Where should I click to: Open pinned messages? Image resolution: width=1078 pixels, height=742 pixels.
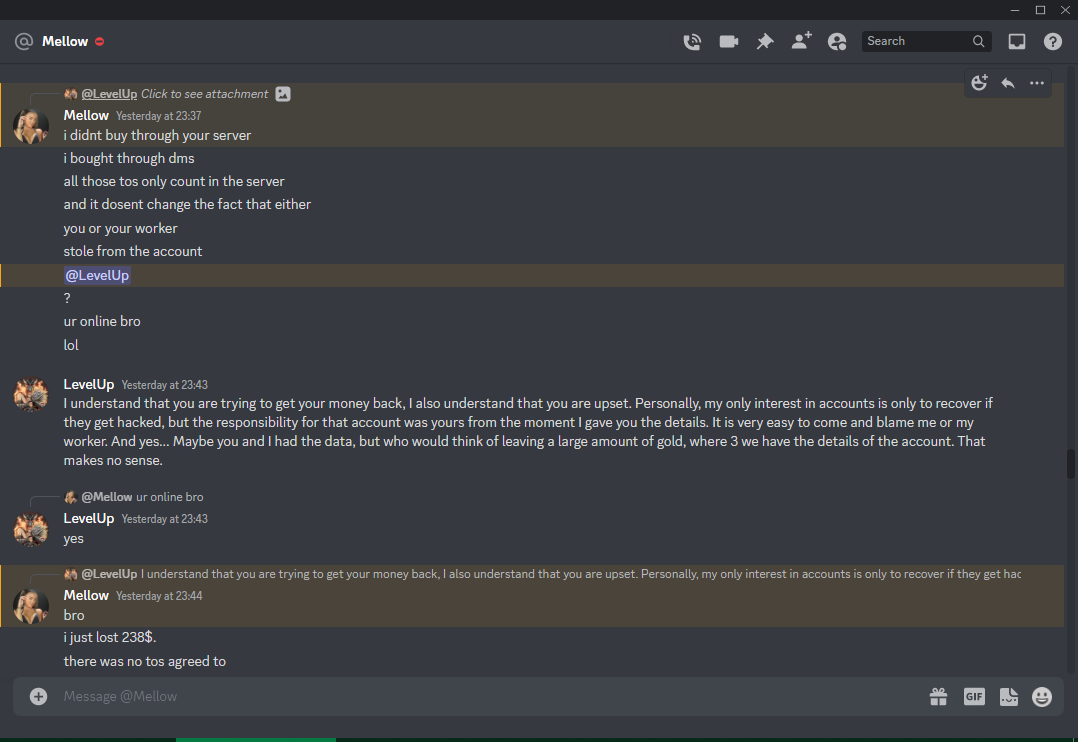tap(764, 42)
